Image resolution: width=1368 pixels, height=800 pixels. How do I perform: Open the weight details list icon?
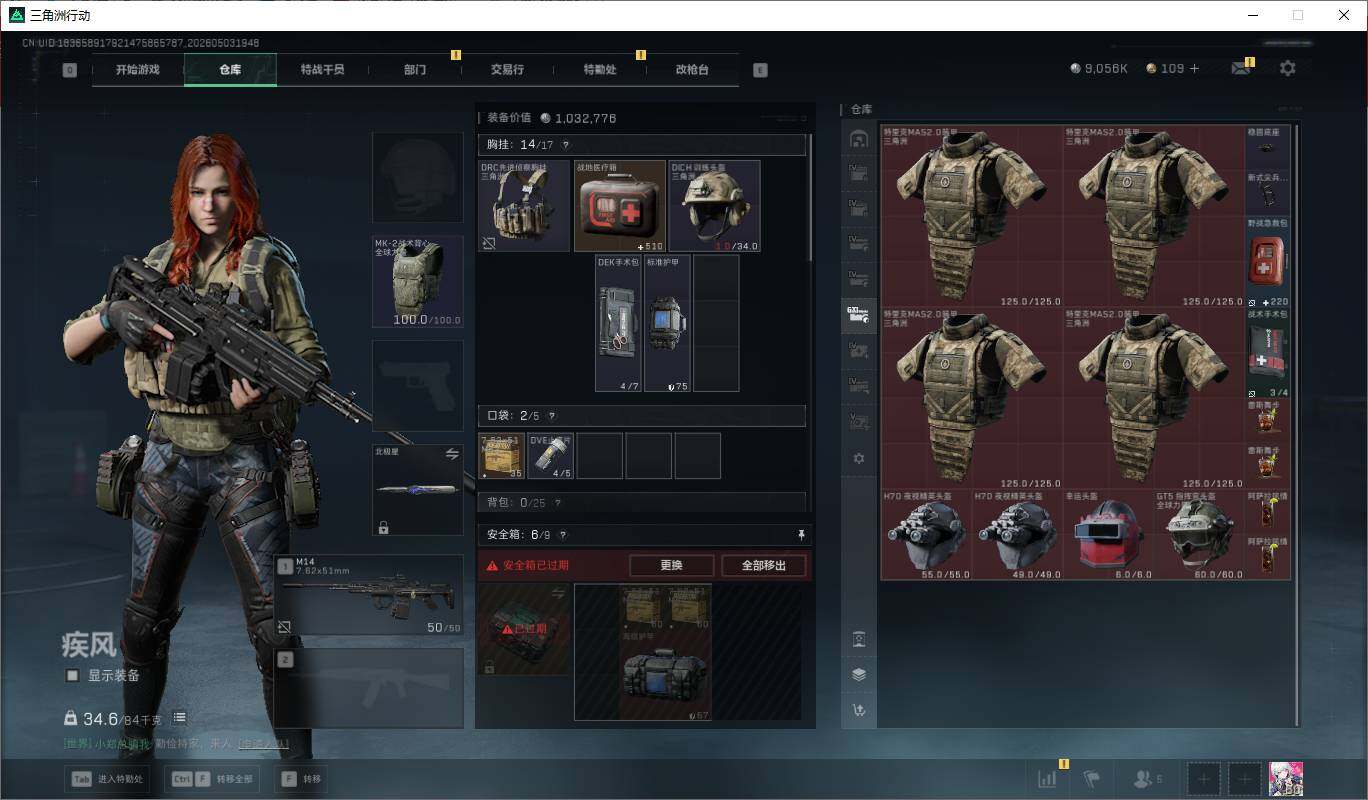[x=180, y=718]
